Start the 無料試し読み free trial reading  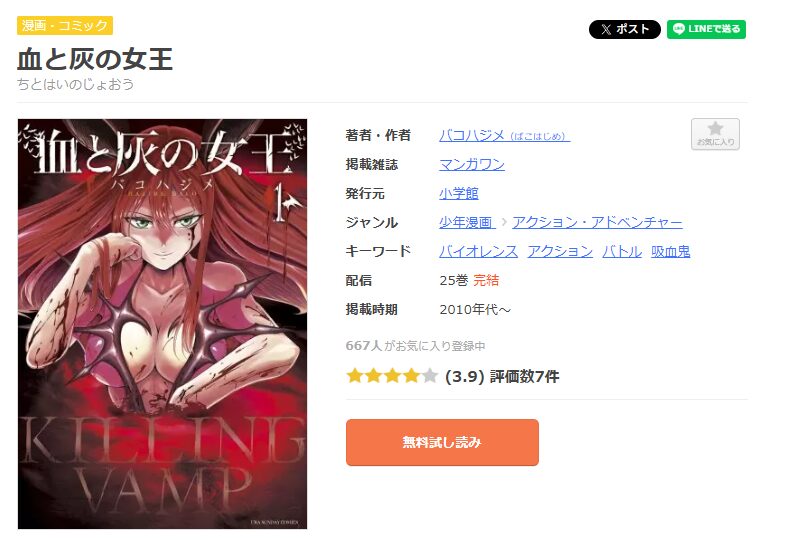(x=442, y=442)
